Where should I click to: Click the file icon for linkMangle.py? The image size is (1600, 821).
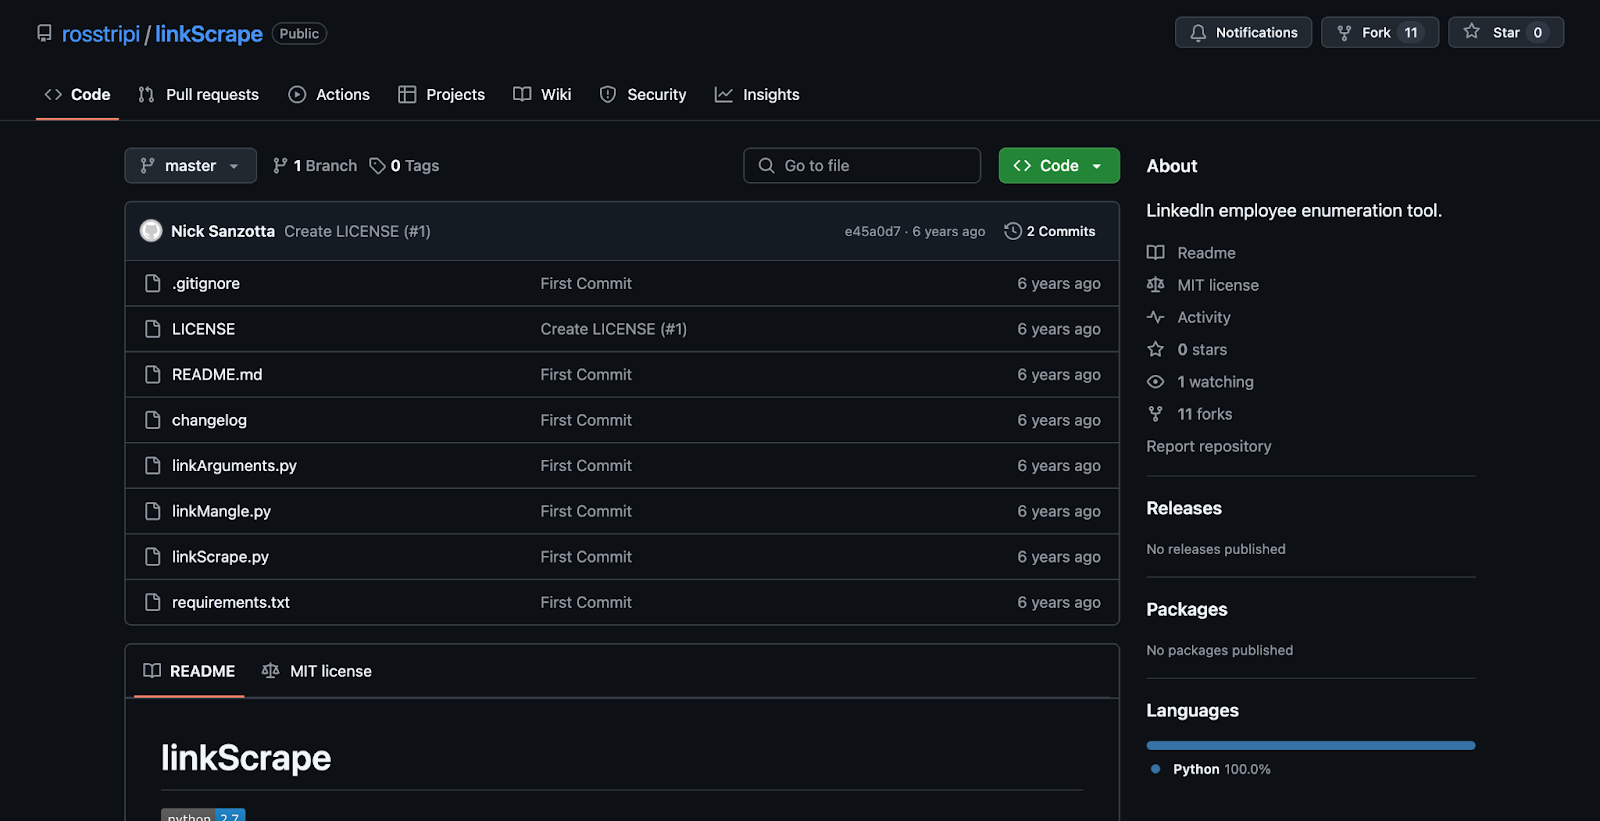click(153, 511)
